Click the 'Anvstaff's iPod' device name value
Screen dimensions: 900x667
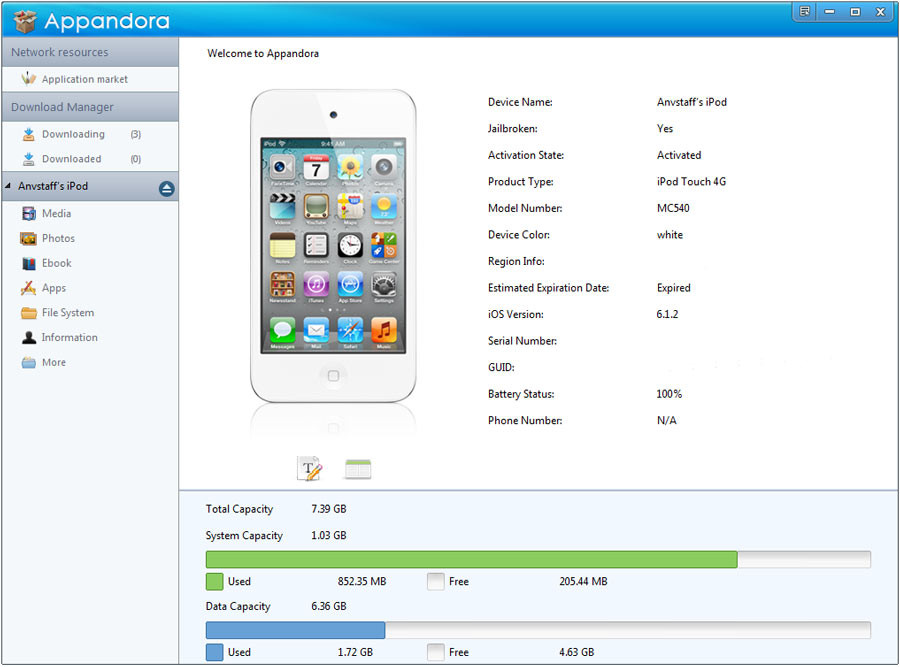[692, 102]
